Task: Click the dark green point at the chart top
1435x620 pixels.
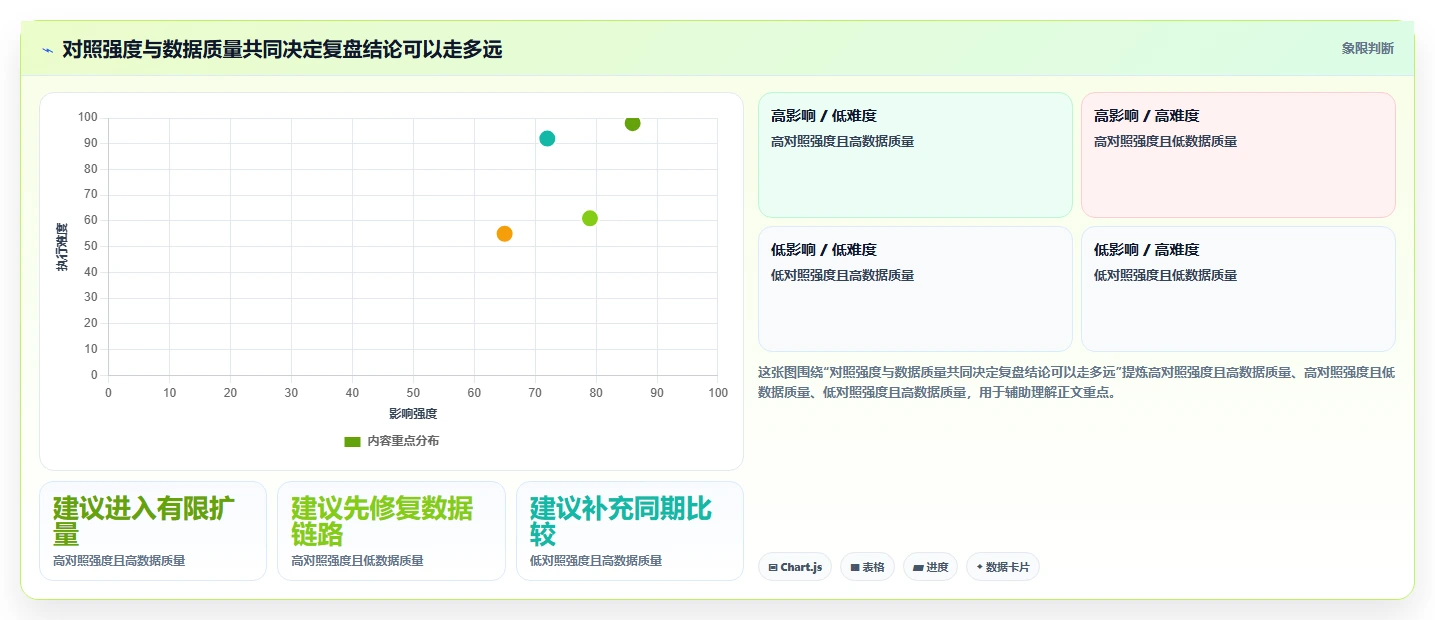Action: 632,123
